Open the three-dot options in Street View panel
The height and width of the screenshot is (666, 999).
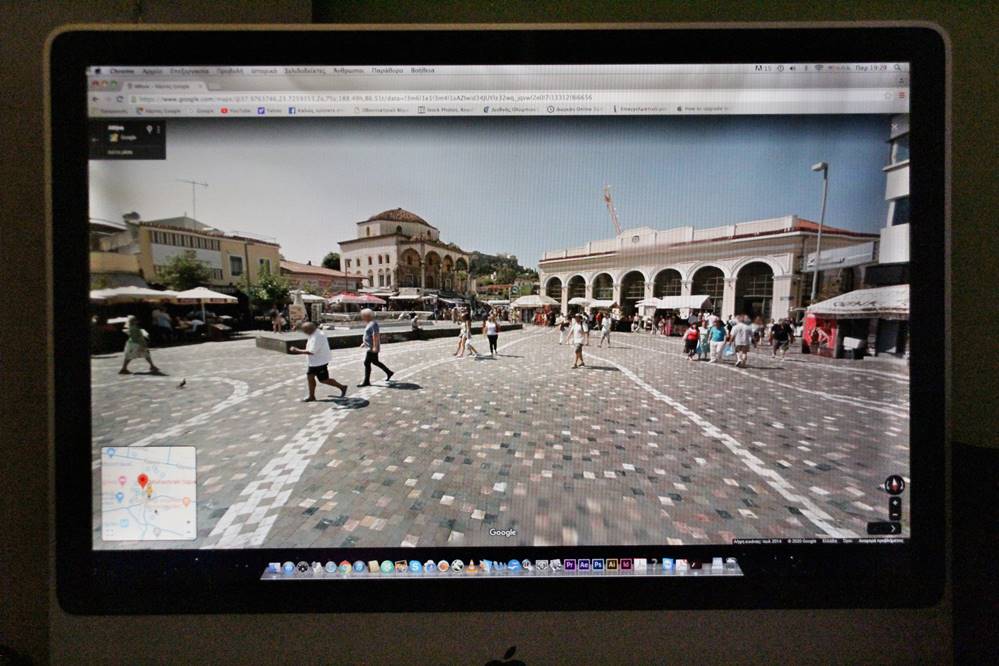click(159, 129)
